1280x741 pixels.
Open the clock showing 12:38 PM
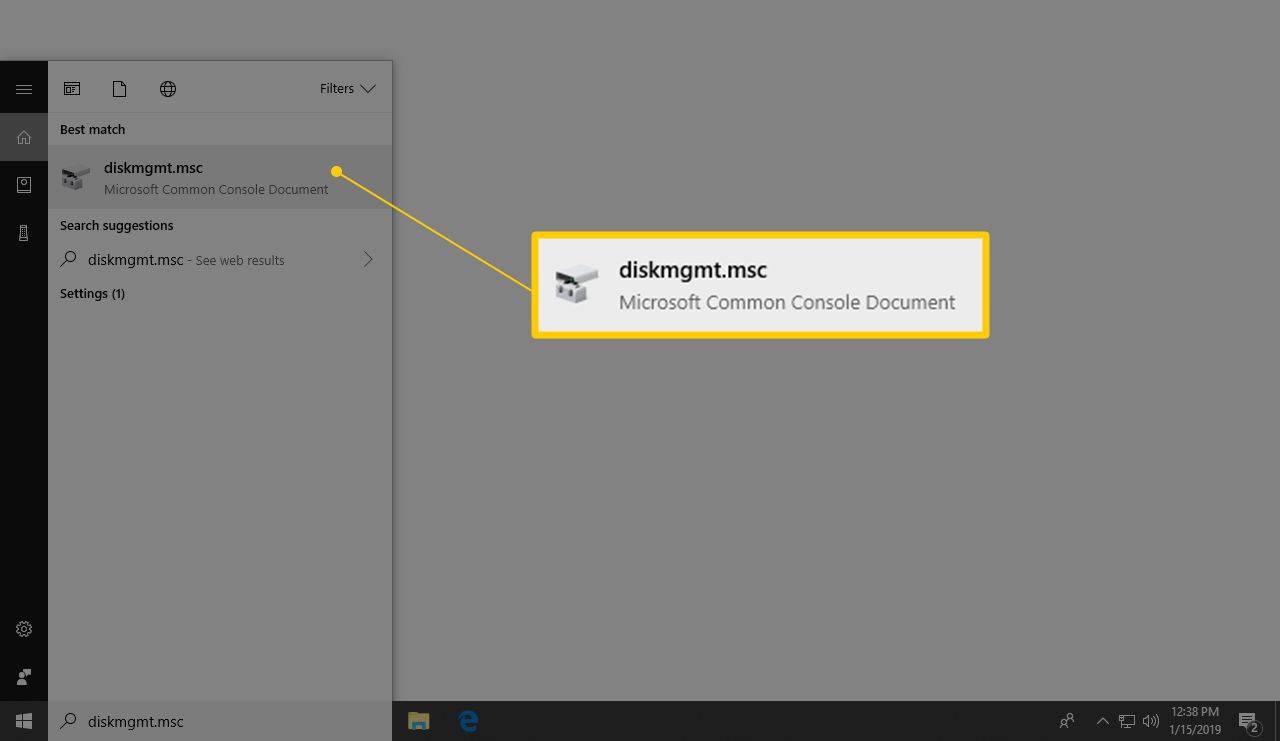1194,721
